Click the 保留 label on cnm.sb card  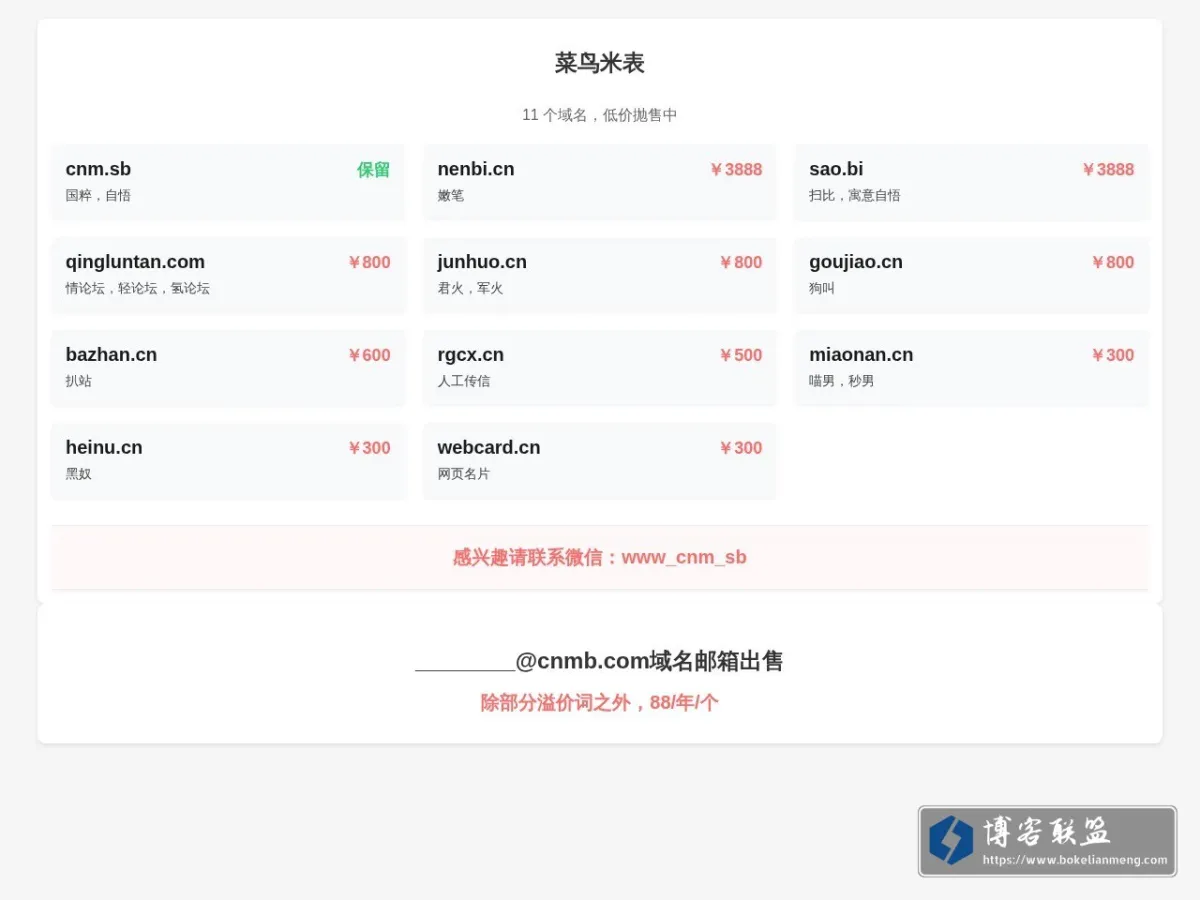point(373,170)
